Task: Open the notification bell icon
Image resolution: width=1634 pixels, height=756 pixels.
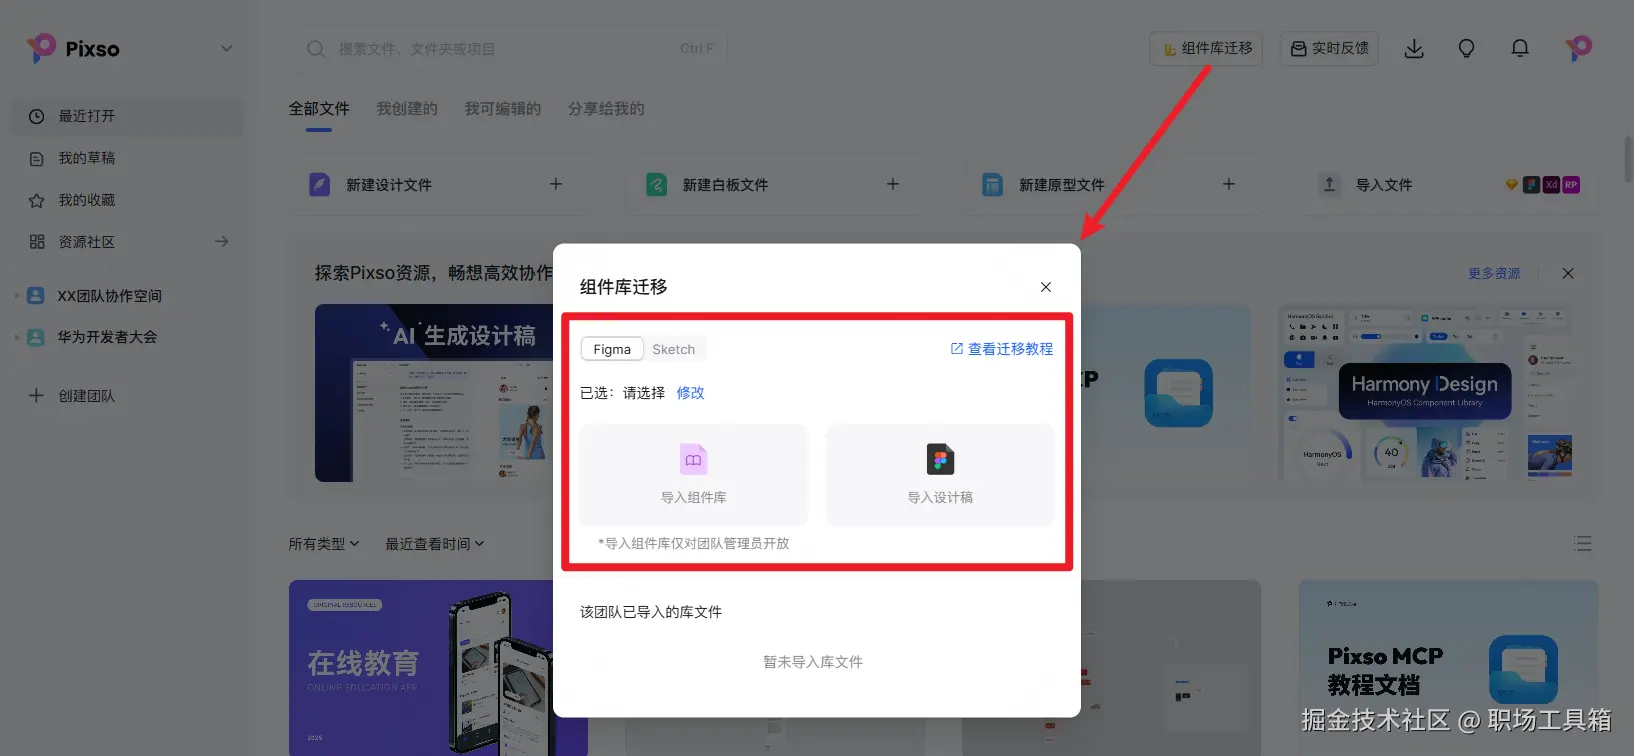Action: pos(1520,49)
